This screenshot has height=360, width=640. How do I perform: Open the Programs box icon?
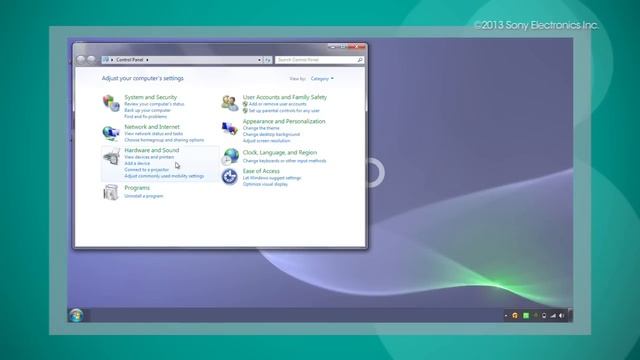(111, 192)
